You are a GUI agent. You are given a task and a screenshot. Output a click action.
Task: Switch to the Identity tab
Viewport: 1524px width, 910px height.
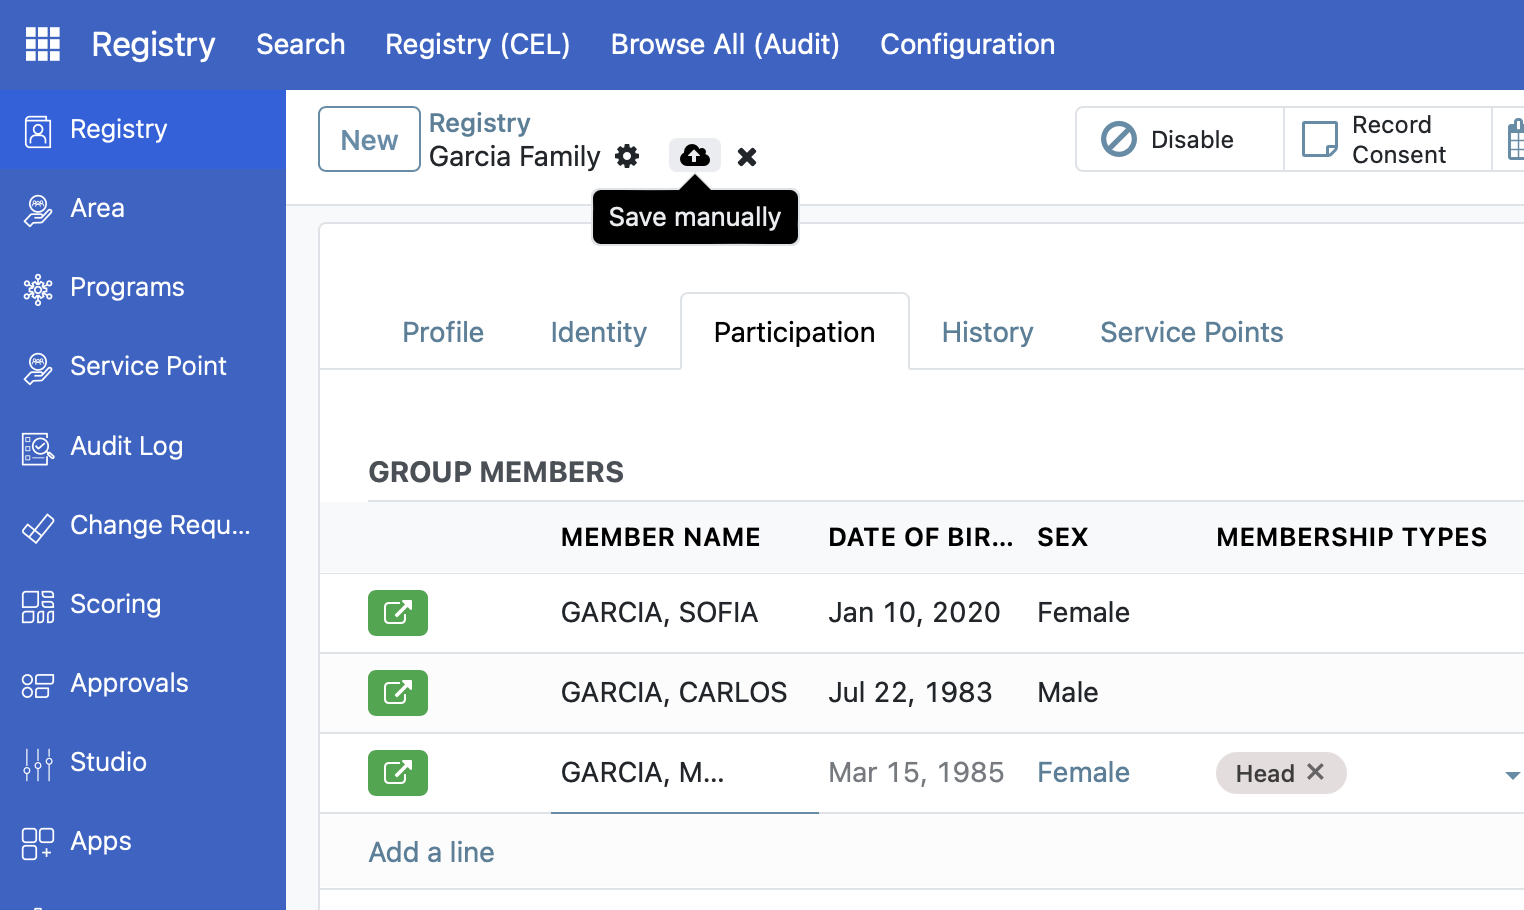[598, 332]
